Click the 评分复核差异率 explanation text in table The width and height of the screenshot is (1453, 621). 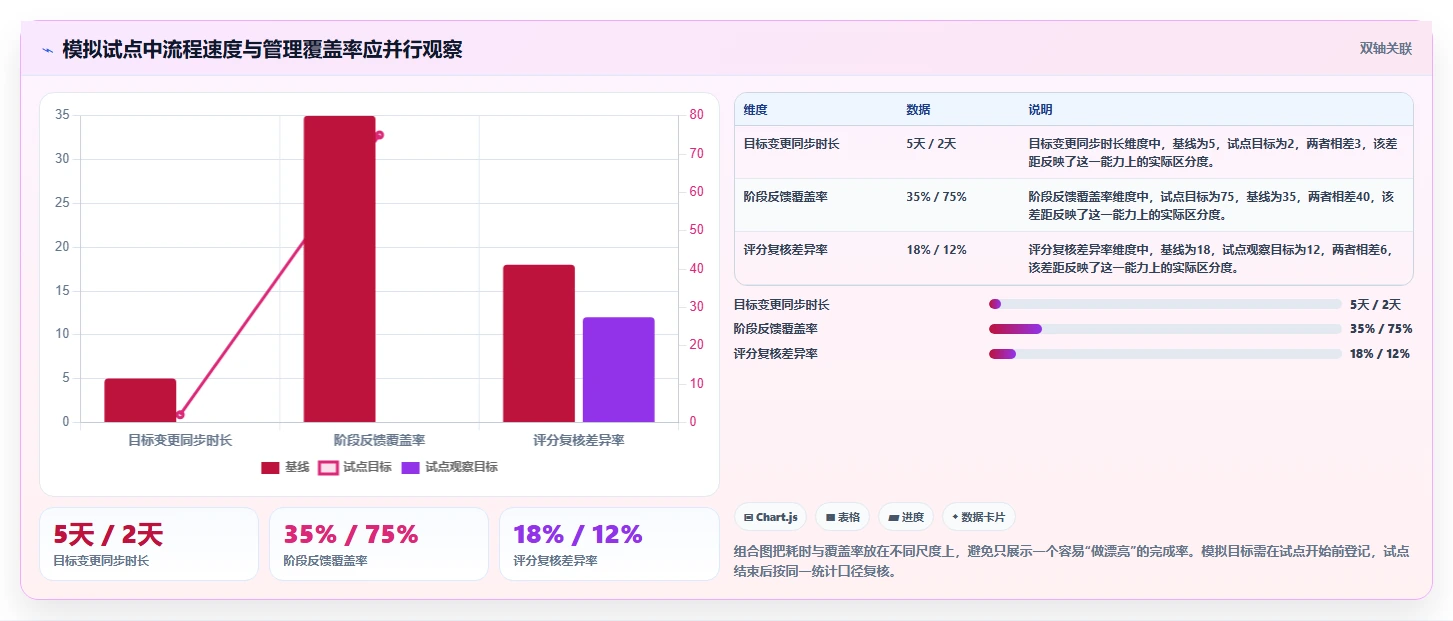(x=1210, y=258)
